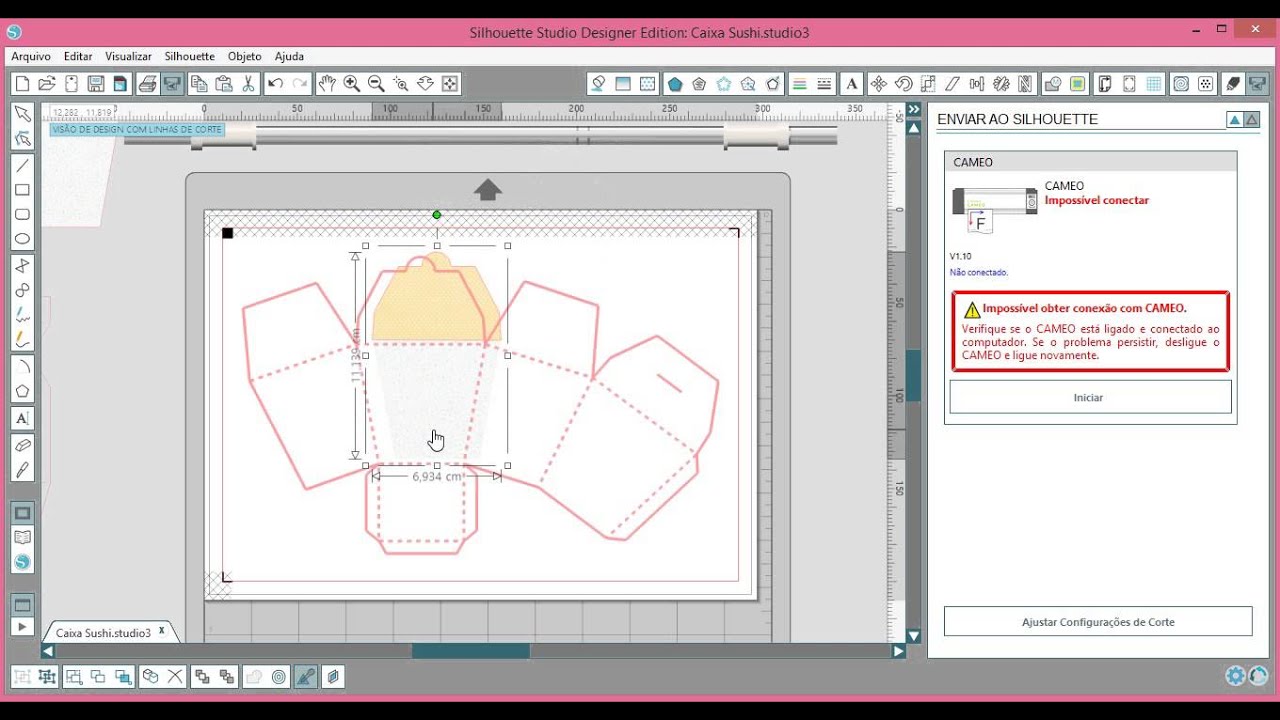The width and height of the screenshot is (1280, 720).
Task: Open the Editar menu
Action: click(78, 57)
